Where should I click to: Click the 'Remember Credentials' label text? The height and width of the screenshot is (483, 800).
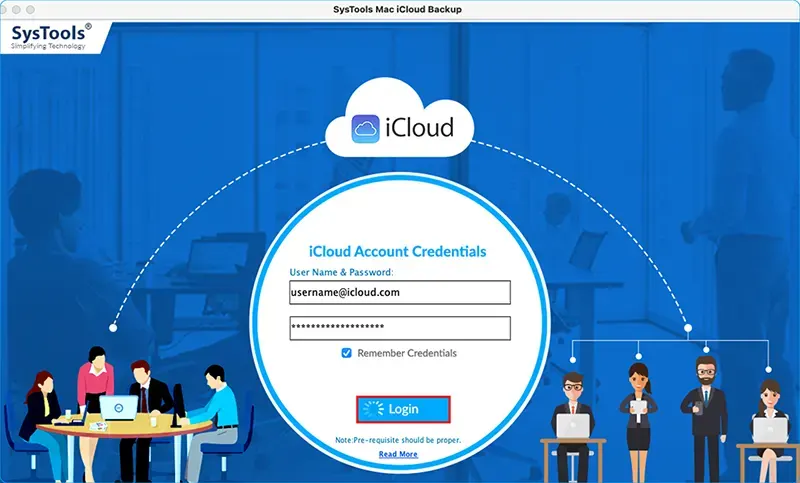(x=407, y=353)
